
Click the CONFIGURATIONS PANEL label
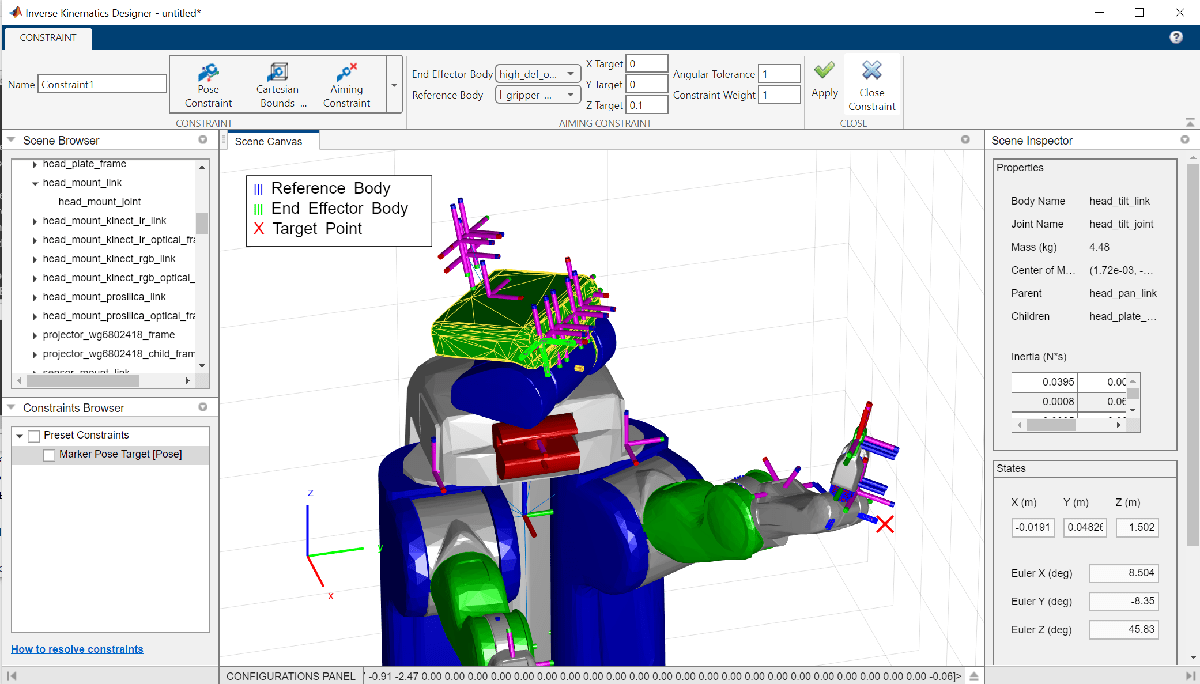[290, 676]
